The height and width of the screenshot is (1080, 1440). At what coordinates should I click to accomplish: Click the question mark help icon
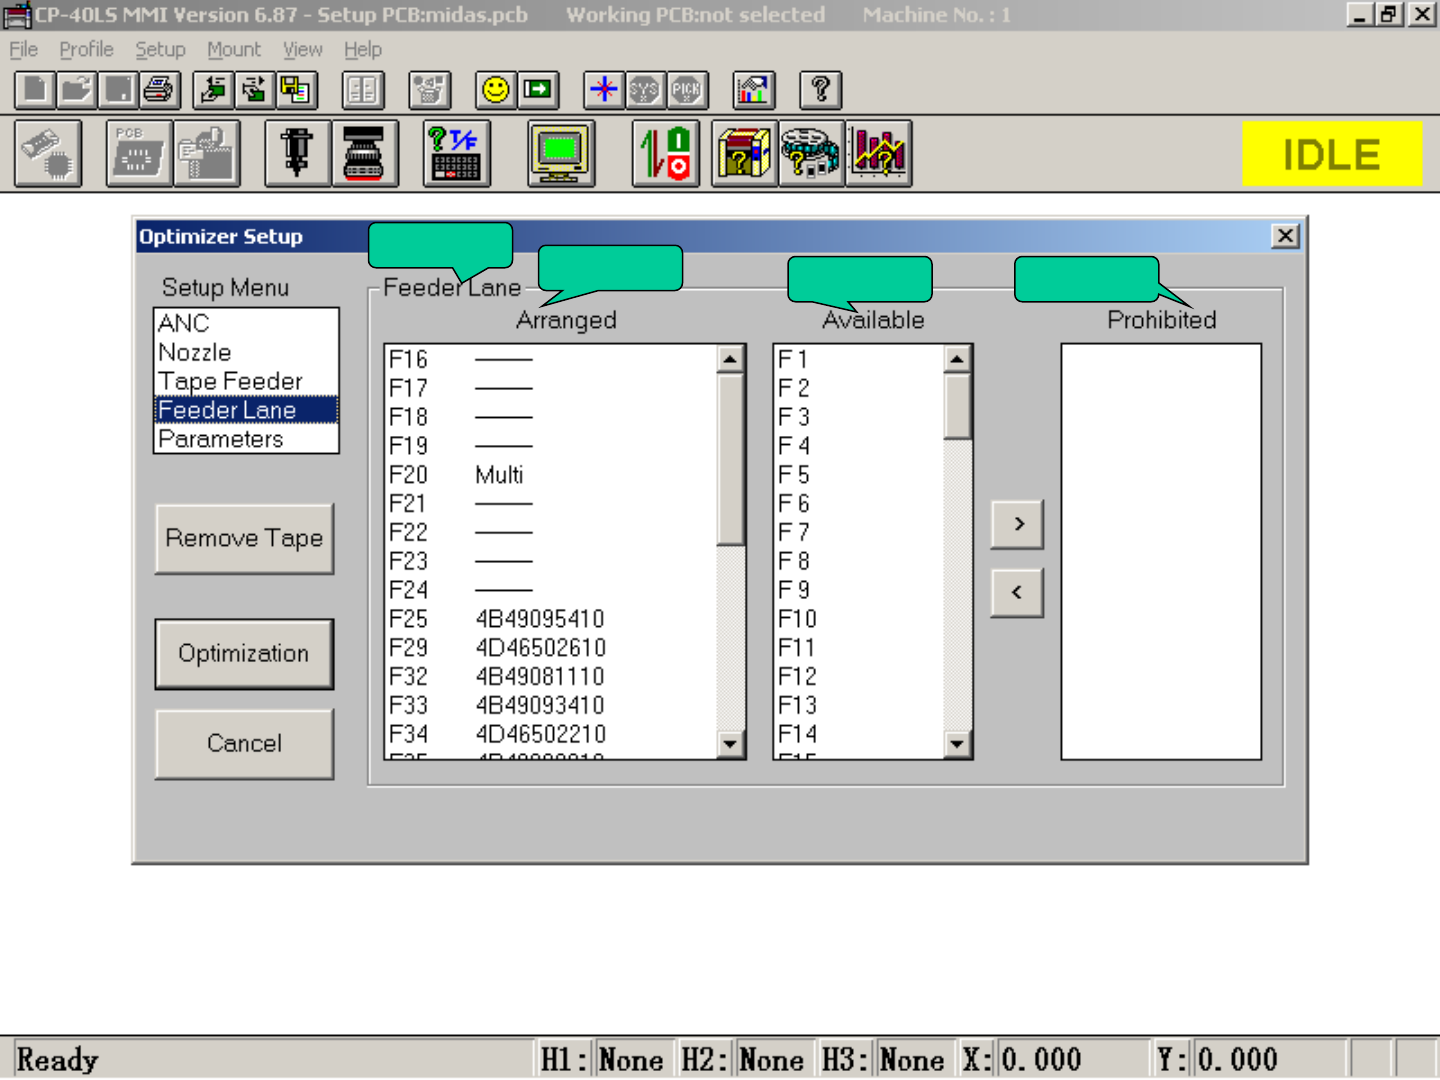click(820, 90)
